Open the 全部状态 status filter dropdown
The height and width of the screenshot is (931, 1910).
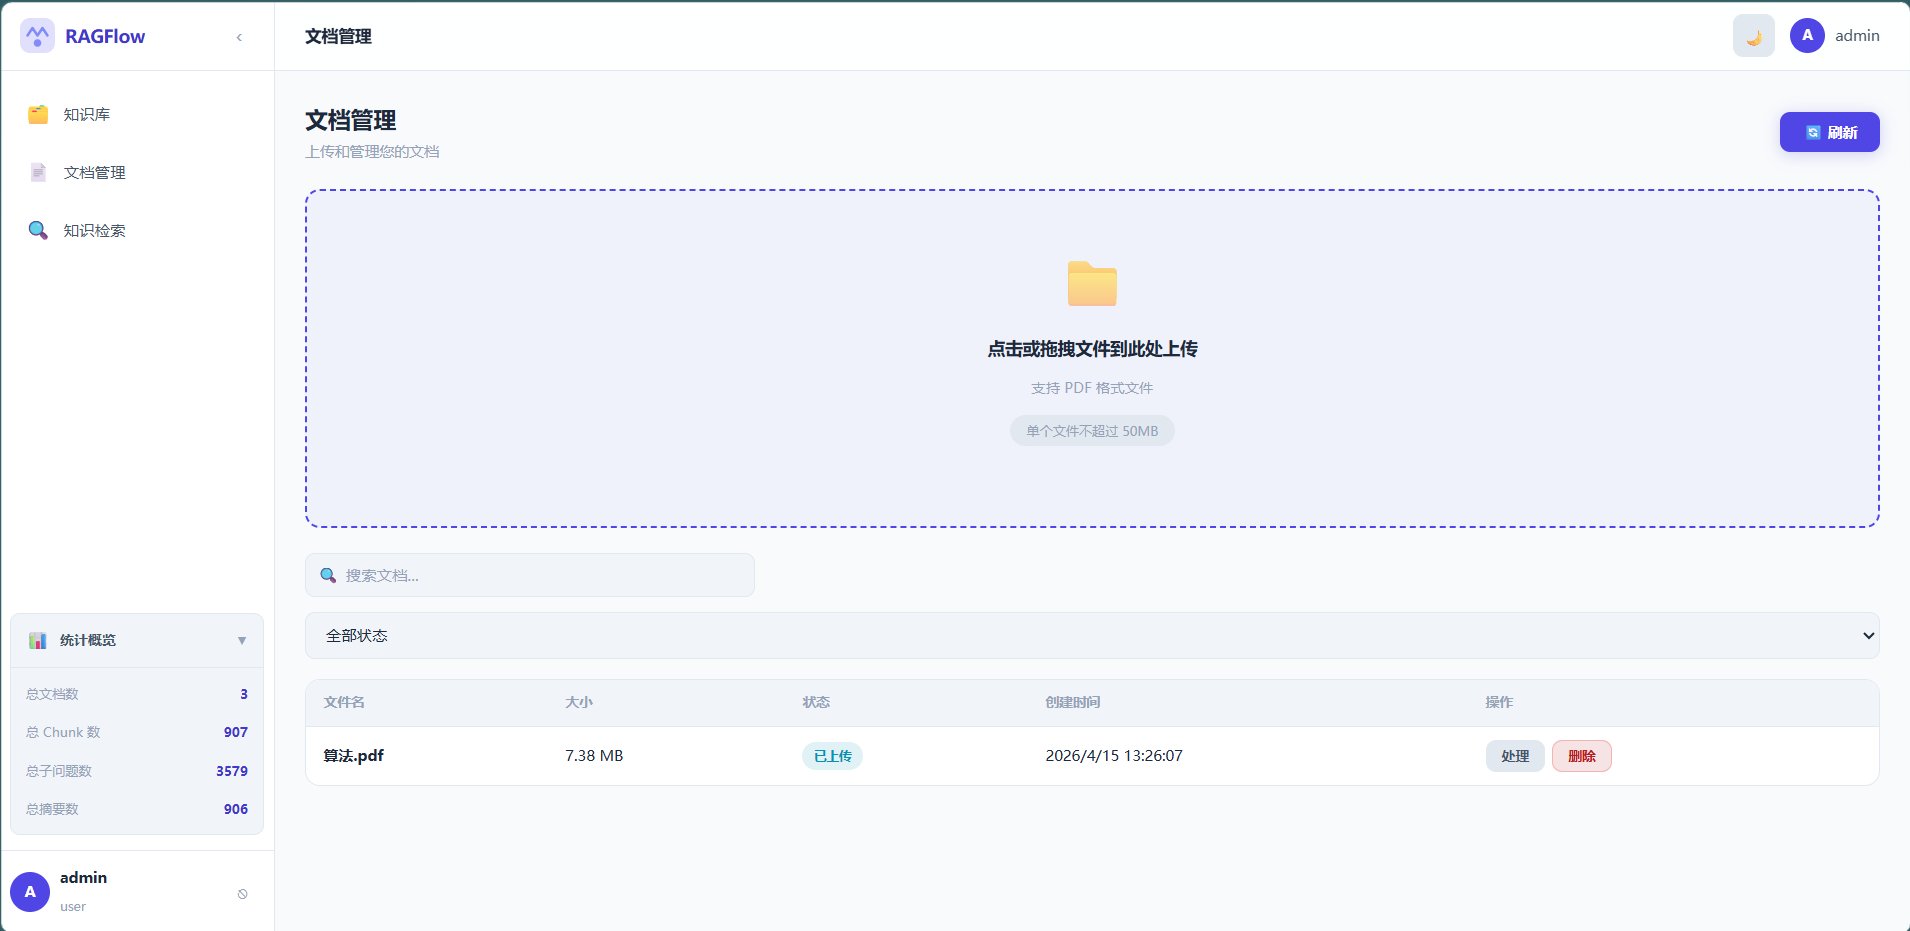[x=1092, y=636]
